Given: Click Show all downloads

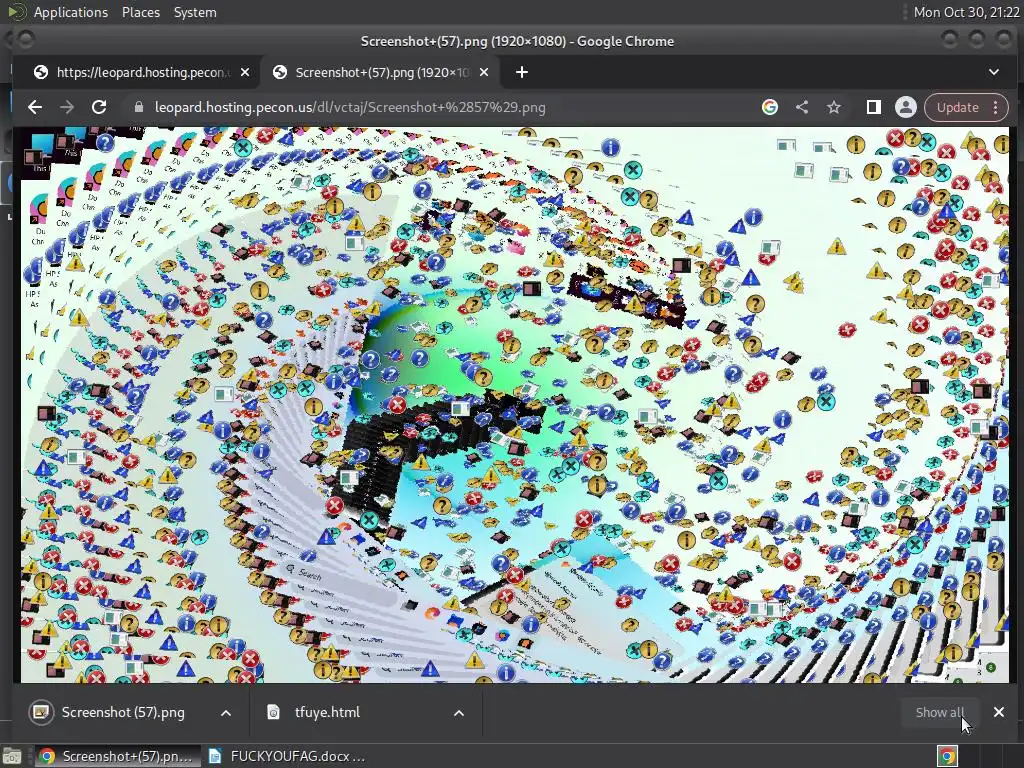Looking at the screenshot, I should click(939, 712).
